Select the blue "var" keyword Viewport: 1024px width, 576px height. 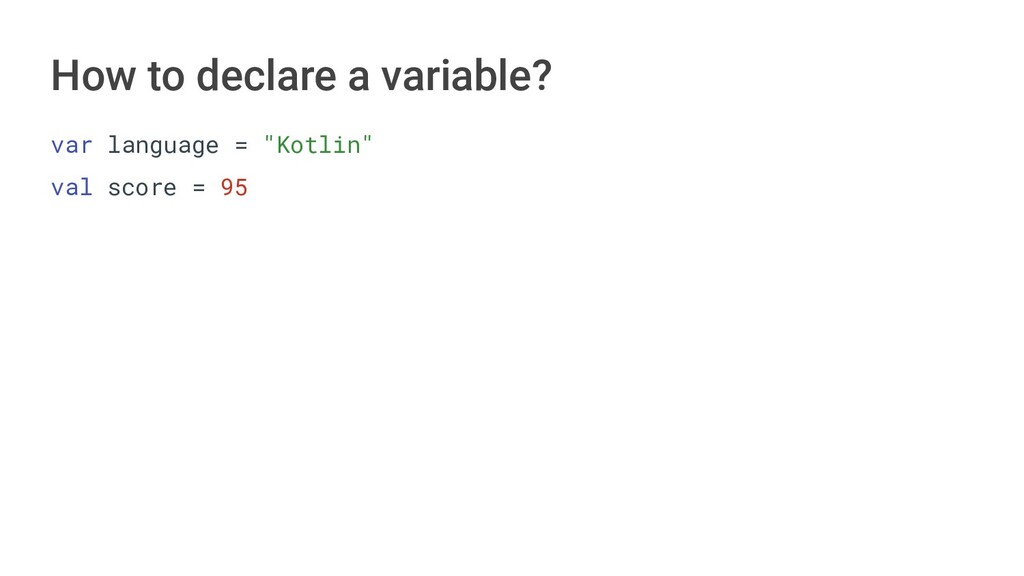(72, 146)
